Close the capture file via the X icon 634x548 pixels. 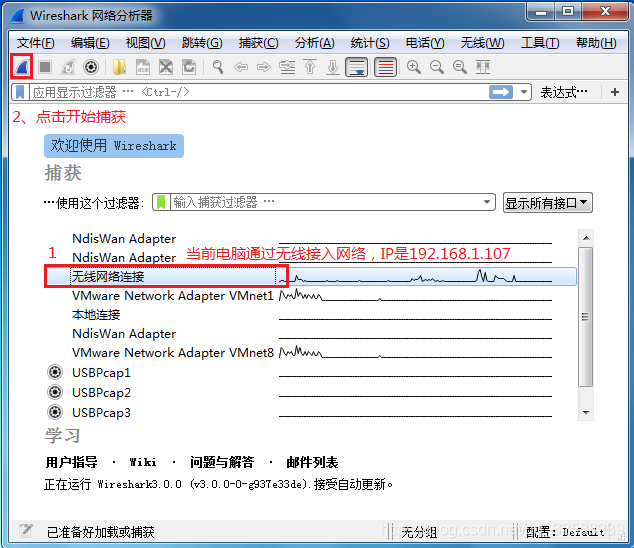pyautogui.click(x=166, y=67)
